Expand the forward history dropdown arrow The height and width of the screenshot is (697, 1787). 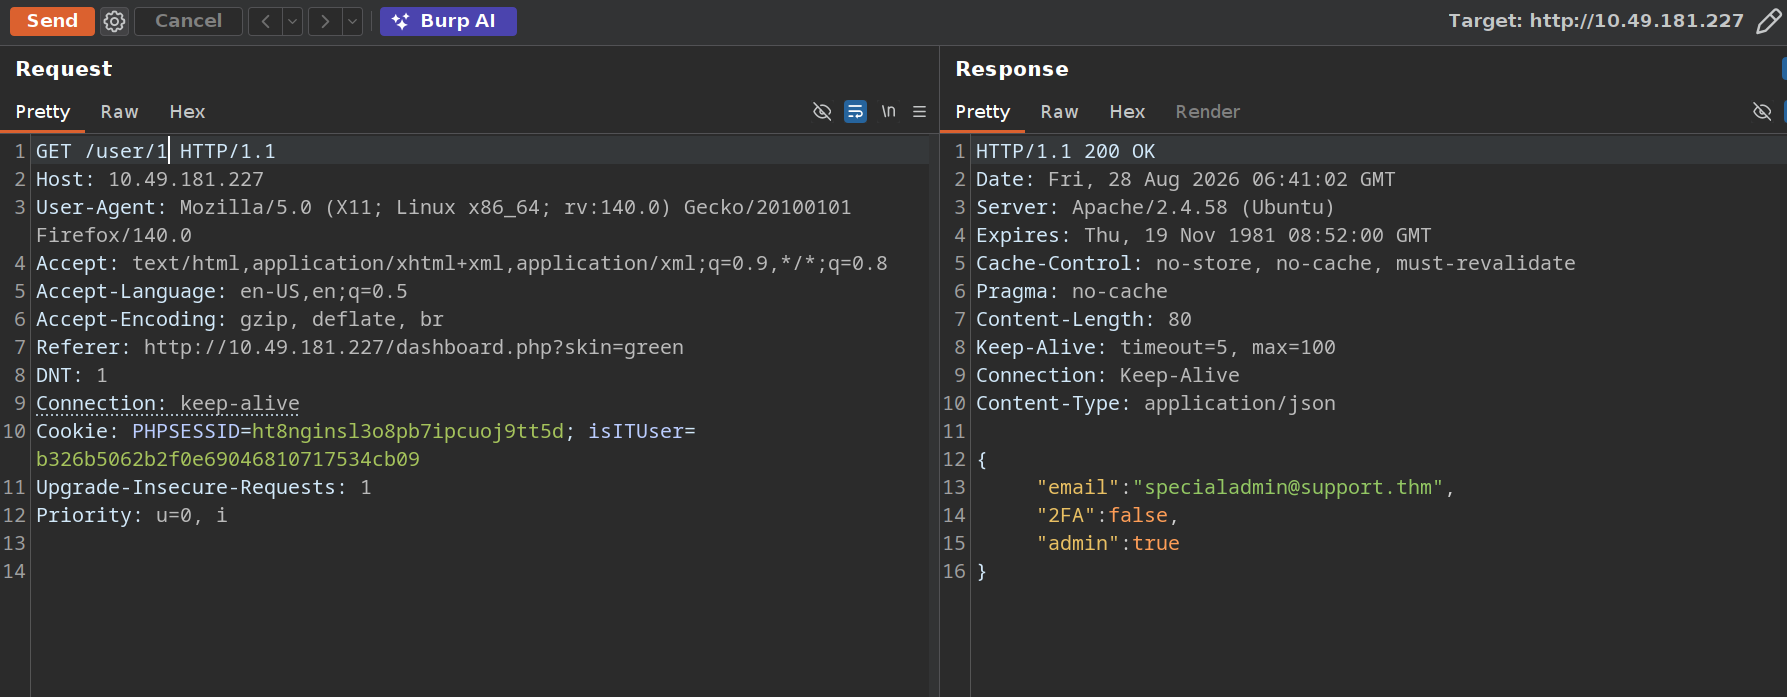[352, 21]
